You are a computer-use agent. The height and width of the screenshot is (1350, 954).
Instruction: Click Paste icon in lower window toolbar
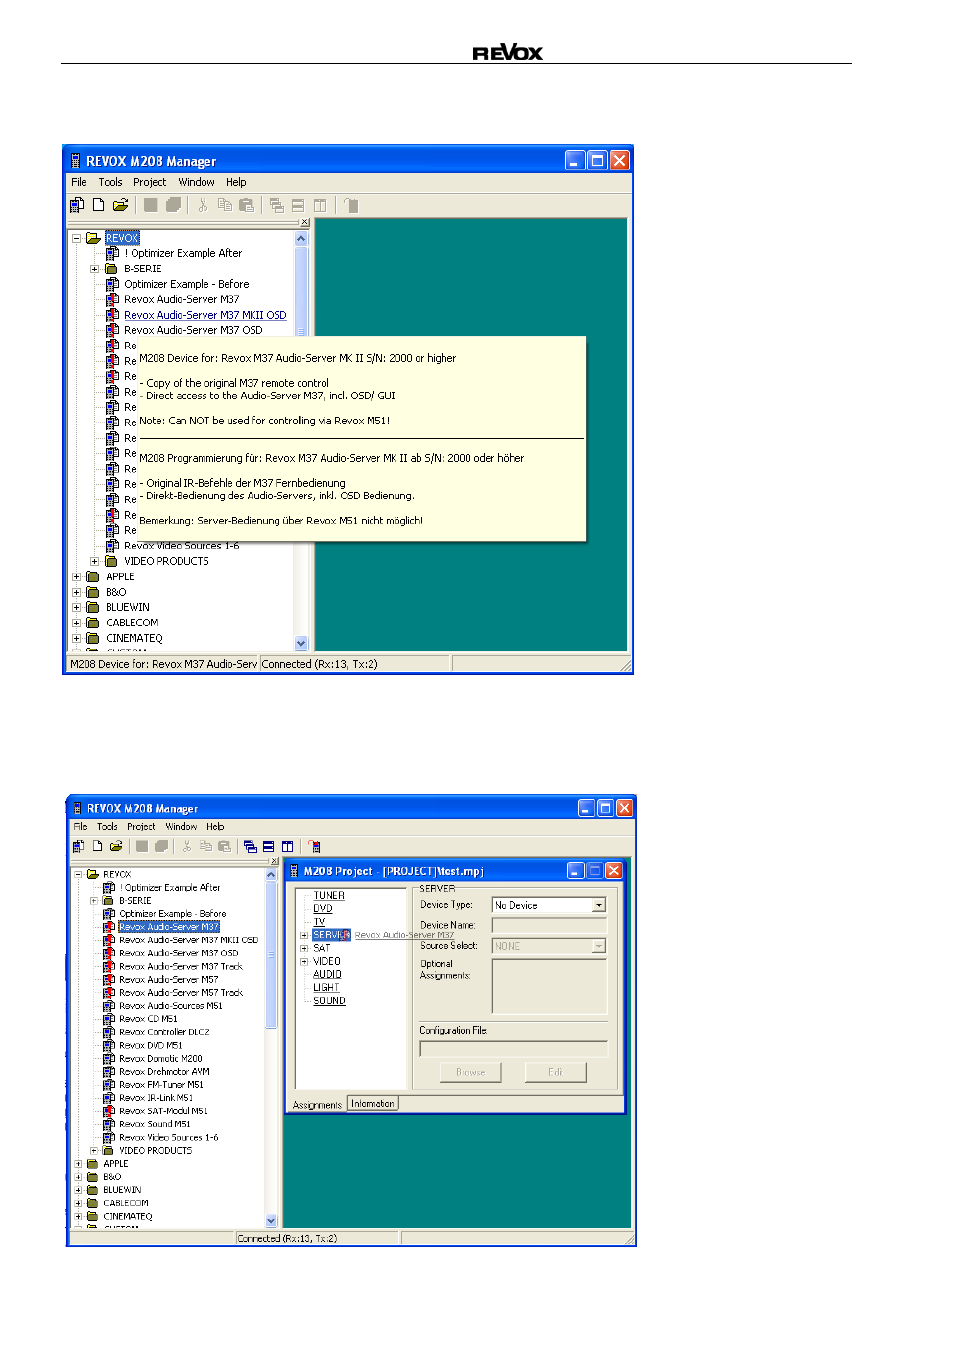coord(224,846)
